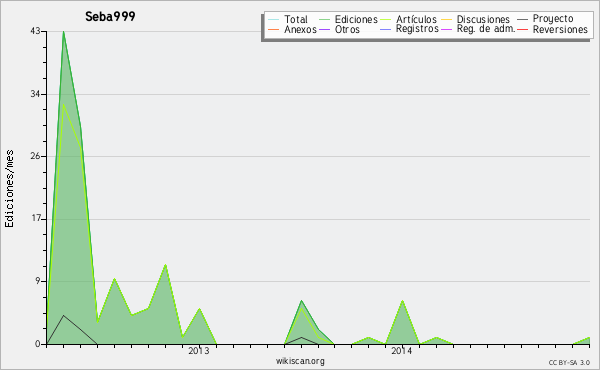Click the Total legend color line
Screen dimensions: 600x370
(x=274, y=20)
